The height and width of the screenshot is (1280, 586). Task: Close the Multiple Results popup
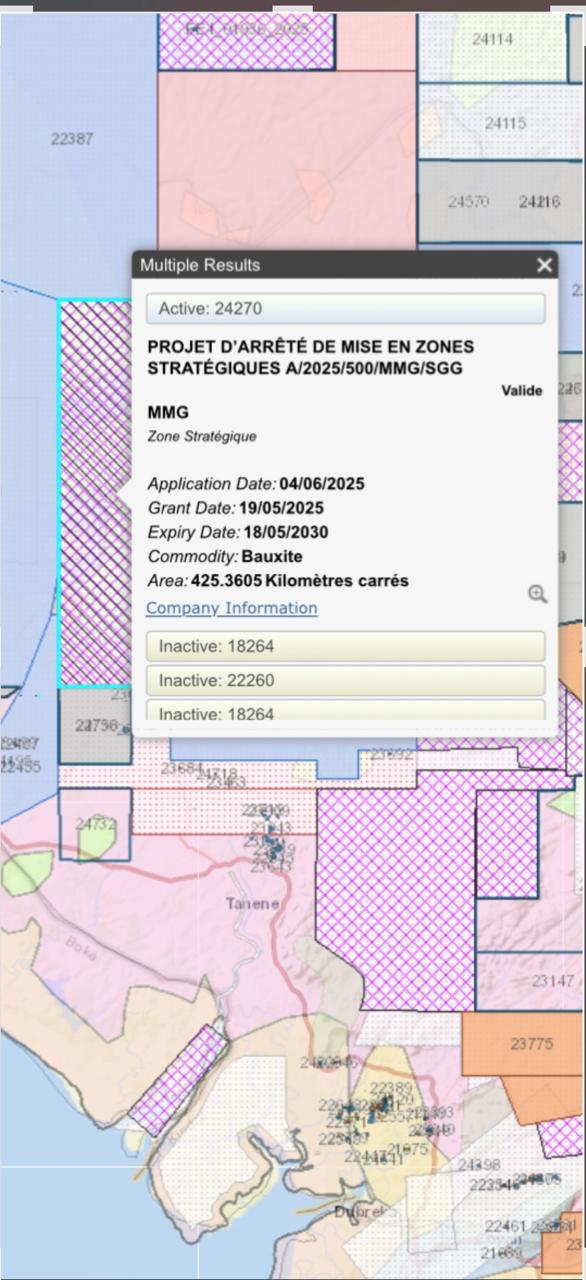[x=544, y=265]
